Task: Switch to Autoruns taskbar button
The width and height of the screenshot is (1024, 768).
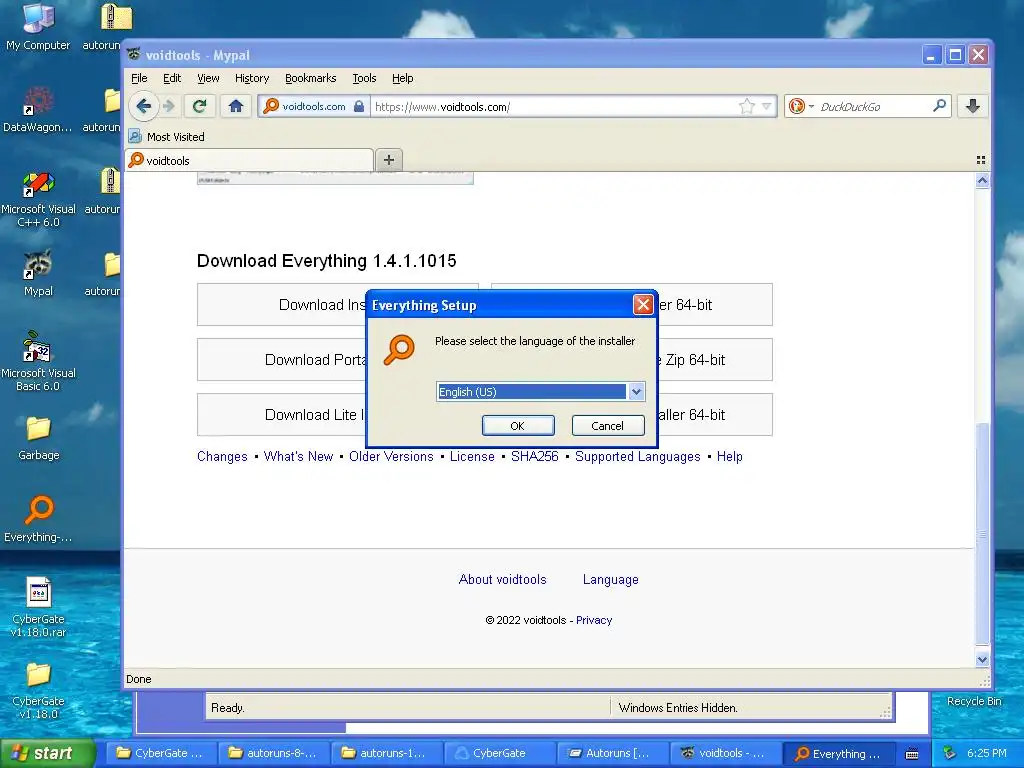Action: tap(613, 753)
